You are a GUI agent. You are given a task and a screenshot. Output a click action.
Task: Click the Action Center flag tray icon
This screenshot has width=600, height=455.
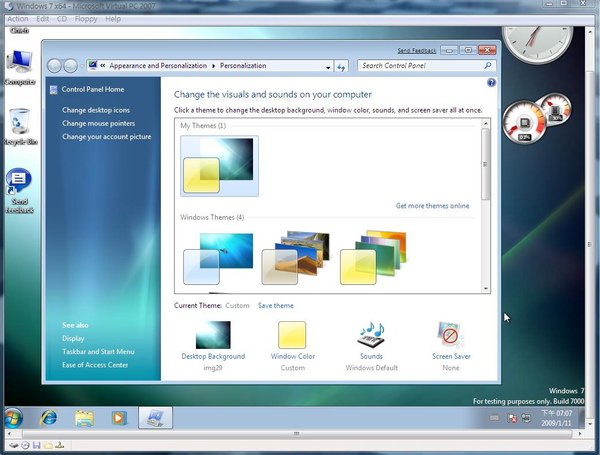point(512,418)
